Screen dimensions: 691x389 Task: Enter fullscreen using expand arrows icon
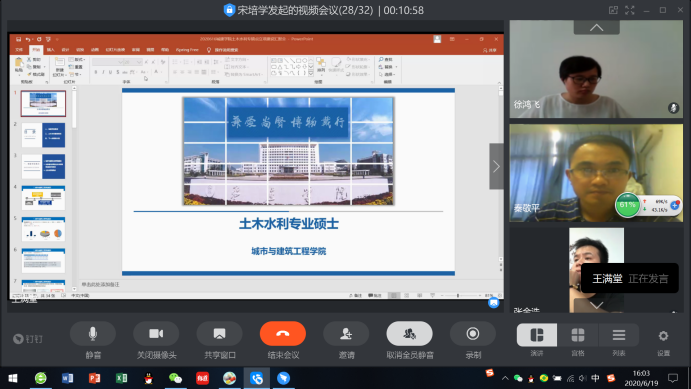pyautogui.click(x=630, y=10)
